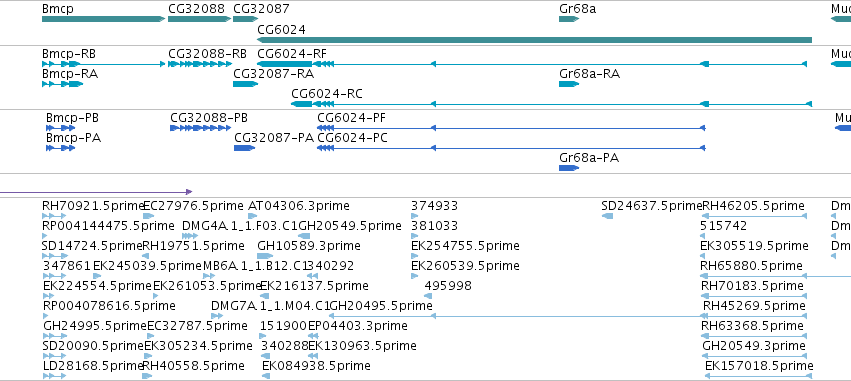Select EST SD14724.5prime
This screenshot has width=851, height=381.
(x=92, y=246)
